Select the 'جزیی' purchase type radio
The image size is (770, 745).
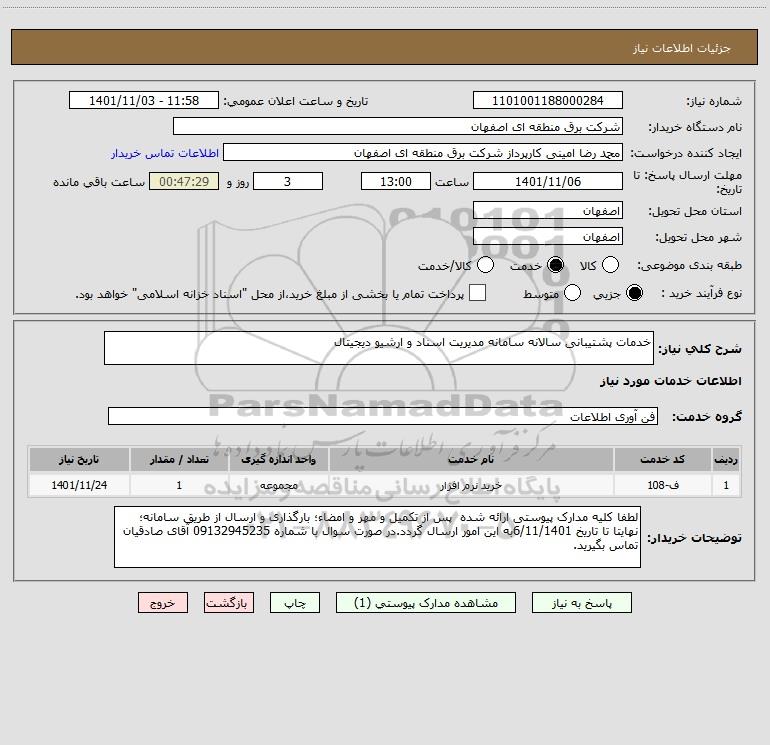(x=634, y=293)
